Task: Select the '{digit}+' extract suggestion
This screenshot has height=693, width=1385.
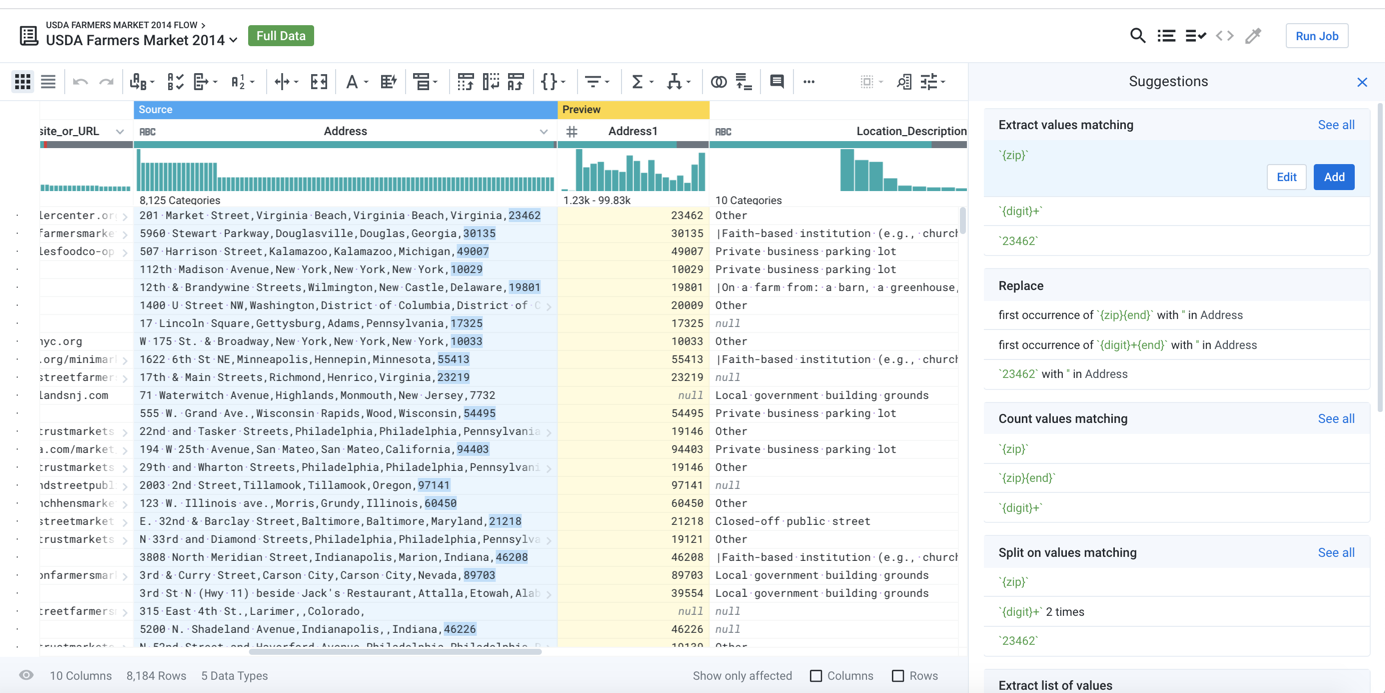Action: tap(1020, 211)
